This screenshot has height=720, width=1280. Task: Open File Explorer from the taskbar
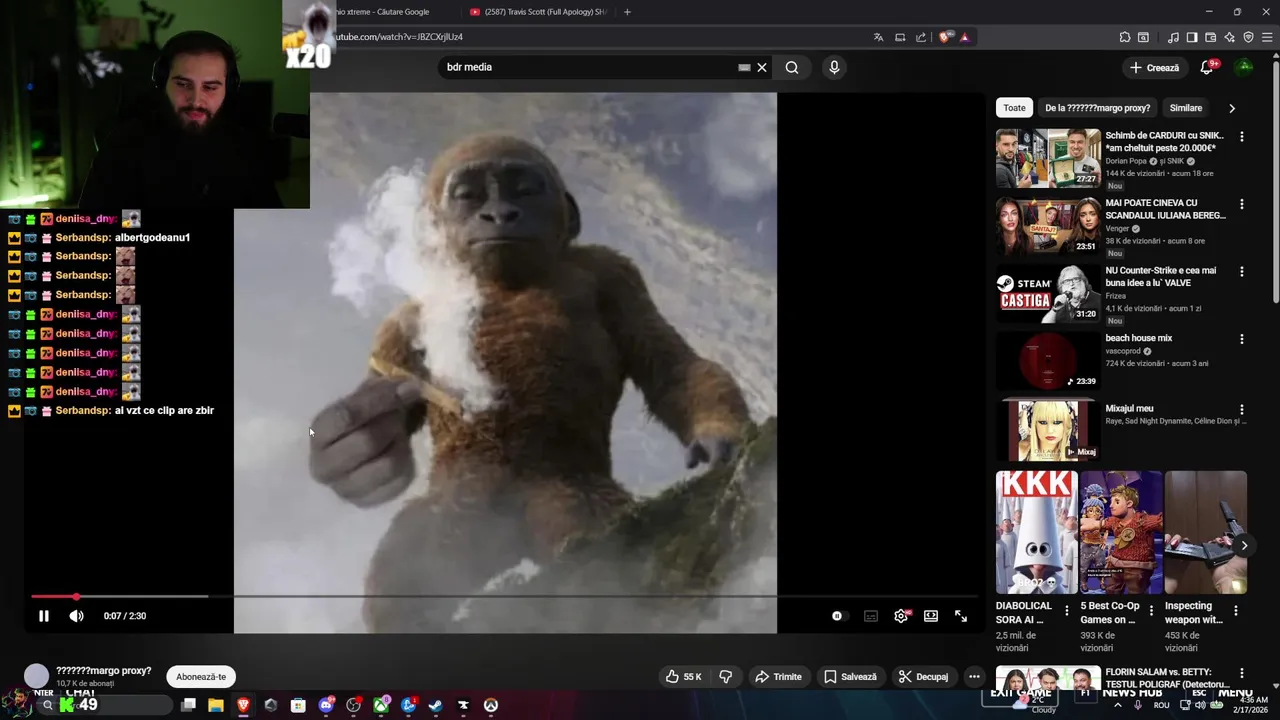pyautogui.click(x=215, y=705)
